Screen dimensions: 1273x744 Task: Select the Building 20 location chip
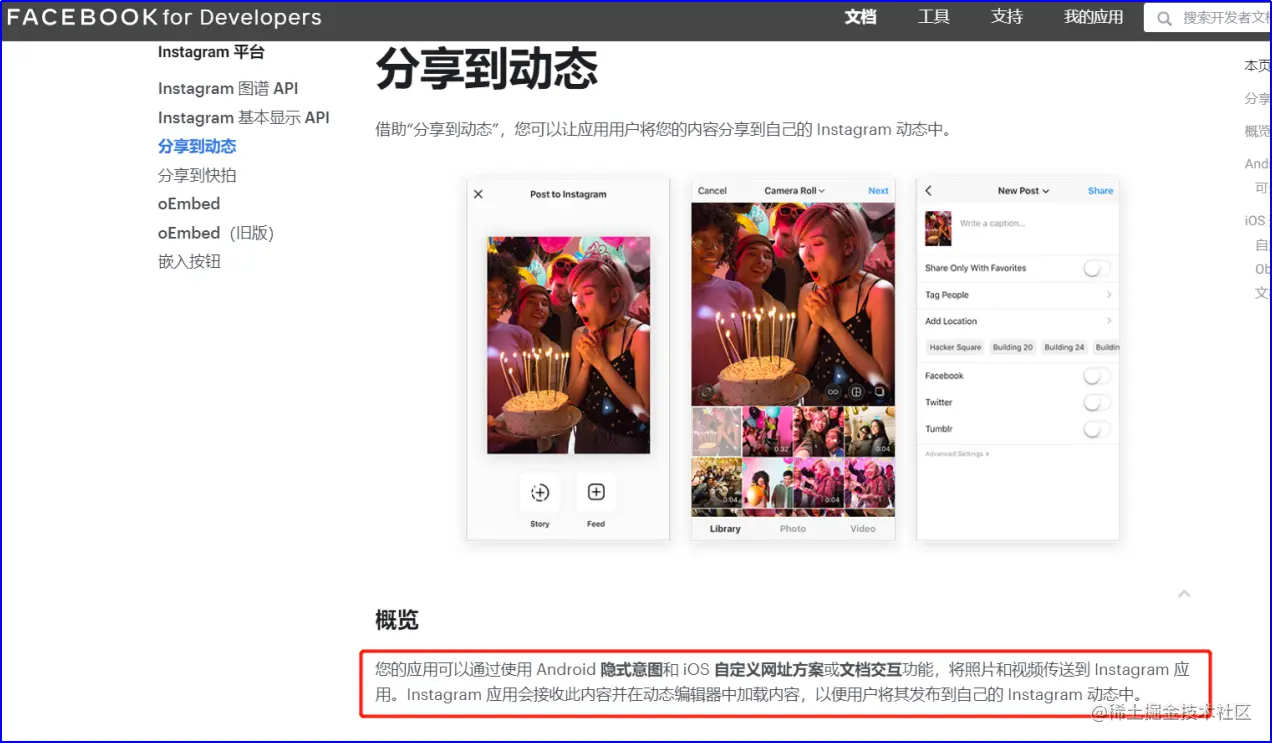point(1013,347)
